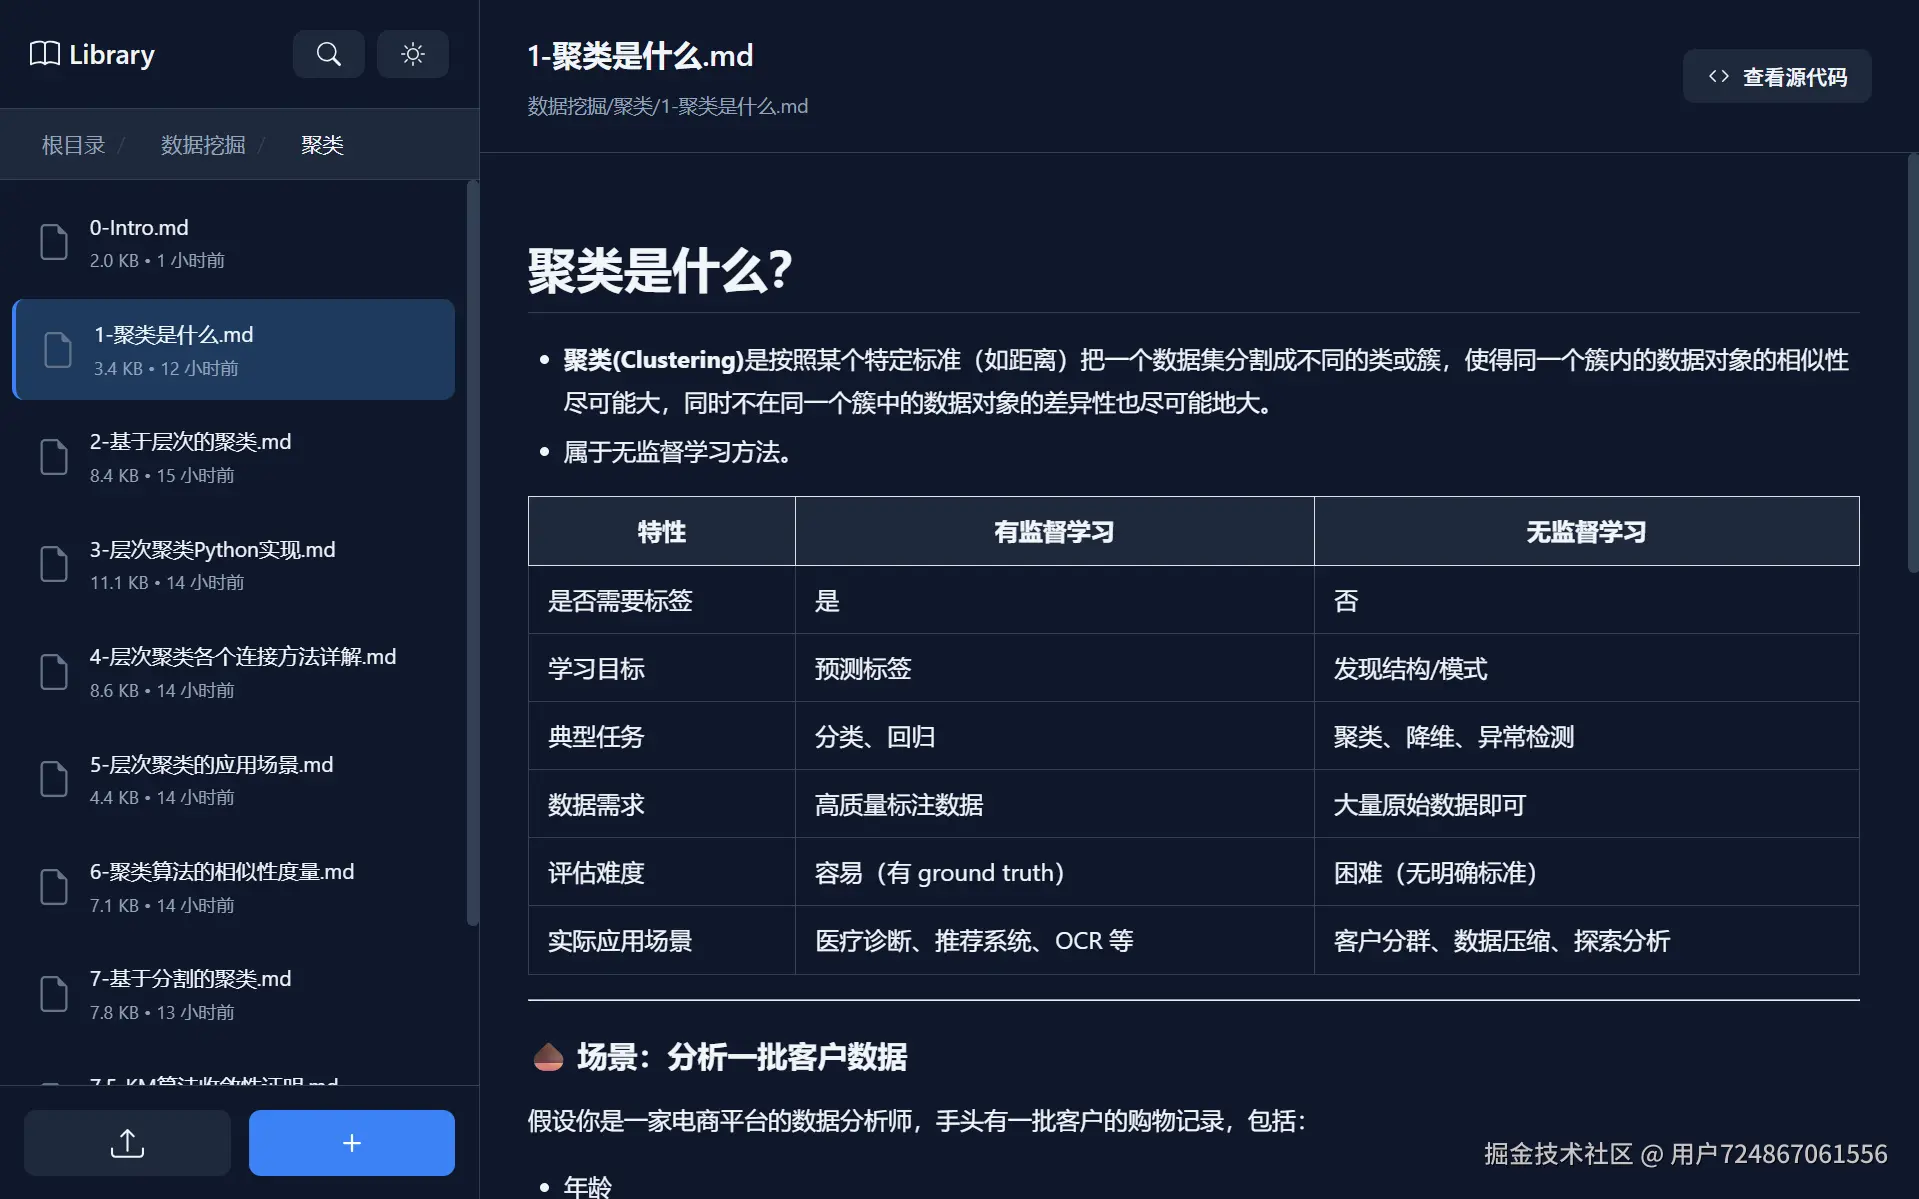Click the file icon beside 5-层次聚类的应用场景.md
This screenshot has width=1919, height=1199.
pos(54,779)
